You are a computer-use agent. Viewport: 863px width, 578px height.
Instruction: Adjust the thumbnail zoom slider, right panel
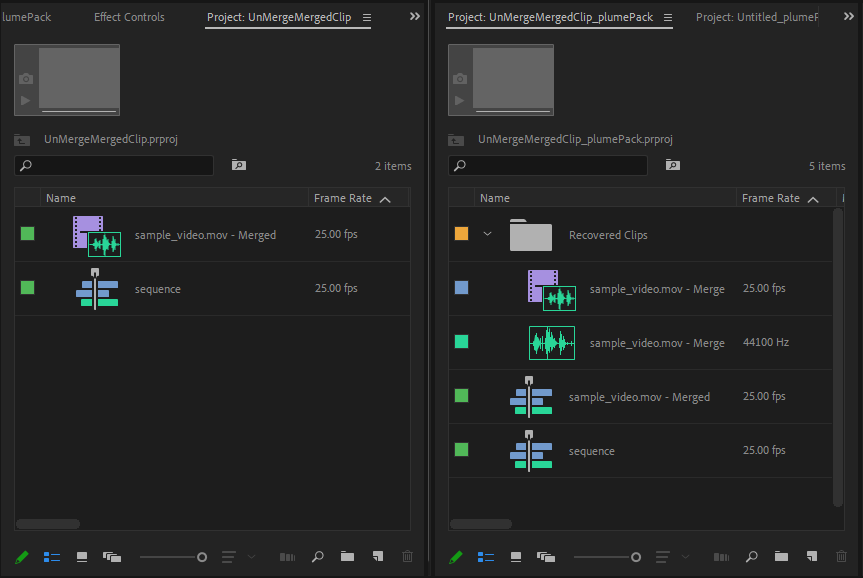click(638, 557)
